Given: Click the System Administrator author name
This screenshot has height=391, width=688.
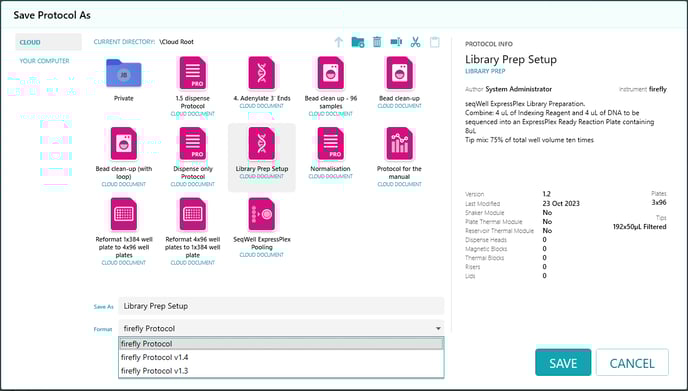Looking at the screenshot, I should pos(518,89).
